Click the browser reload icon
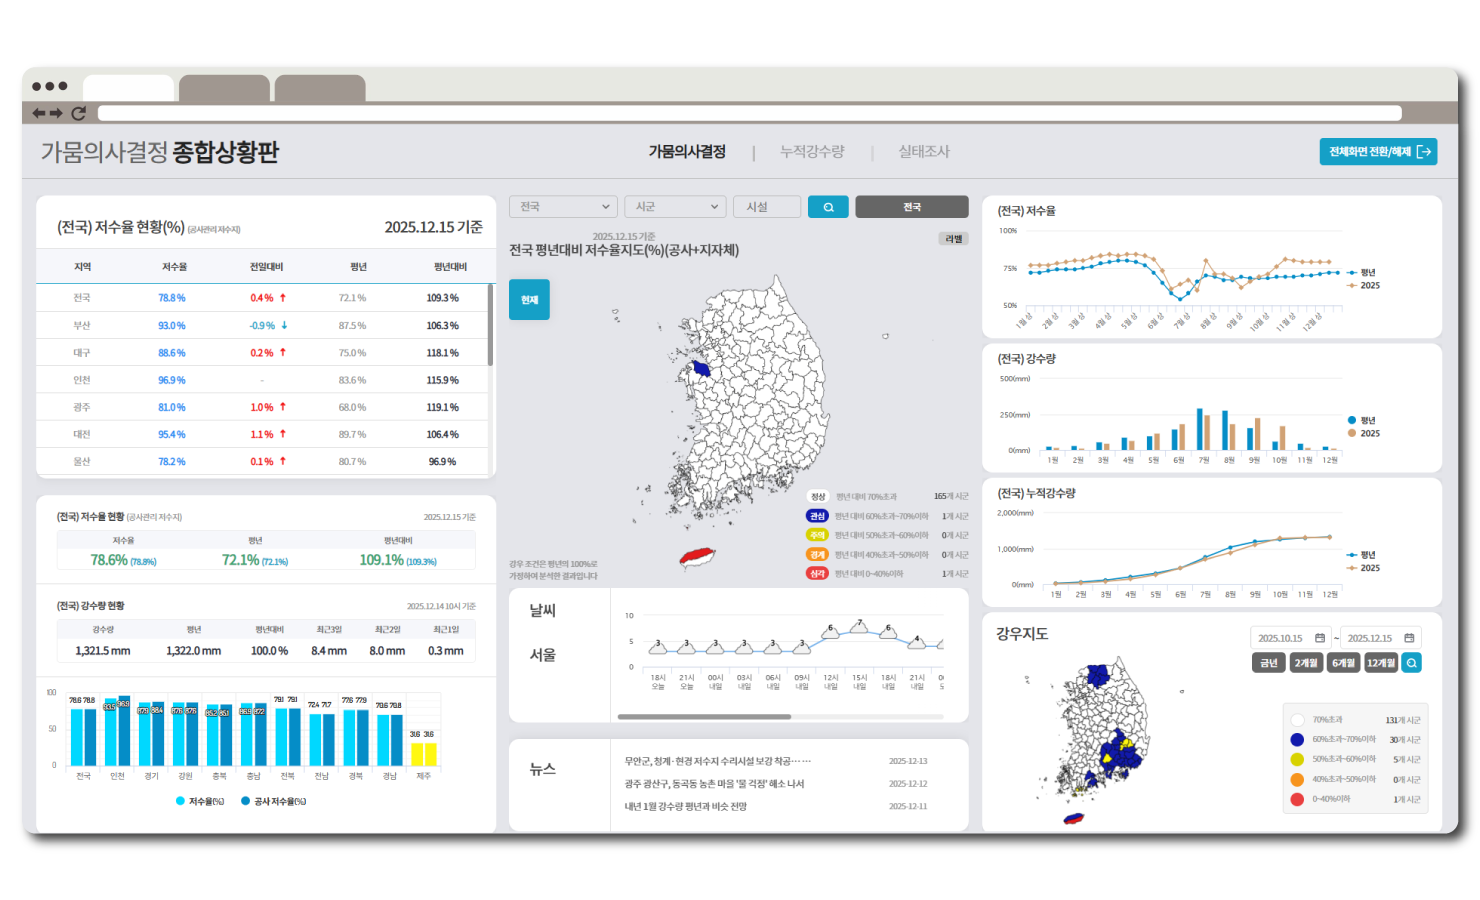1480x900 pixels. [x=78, y=113]
